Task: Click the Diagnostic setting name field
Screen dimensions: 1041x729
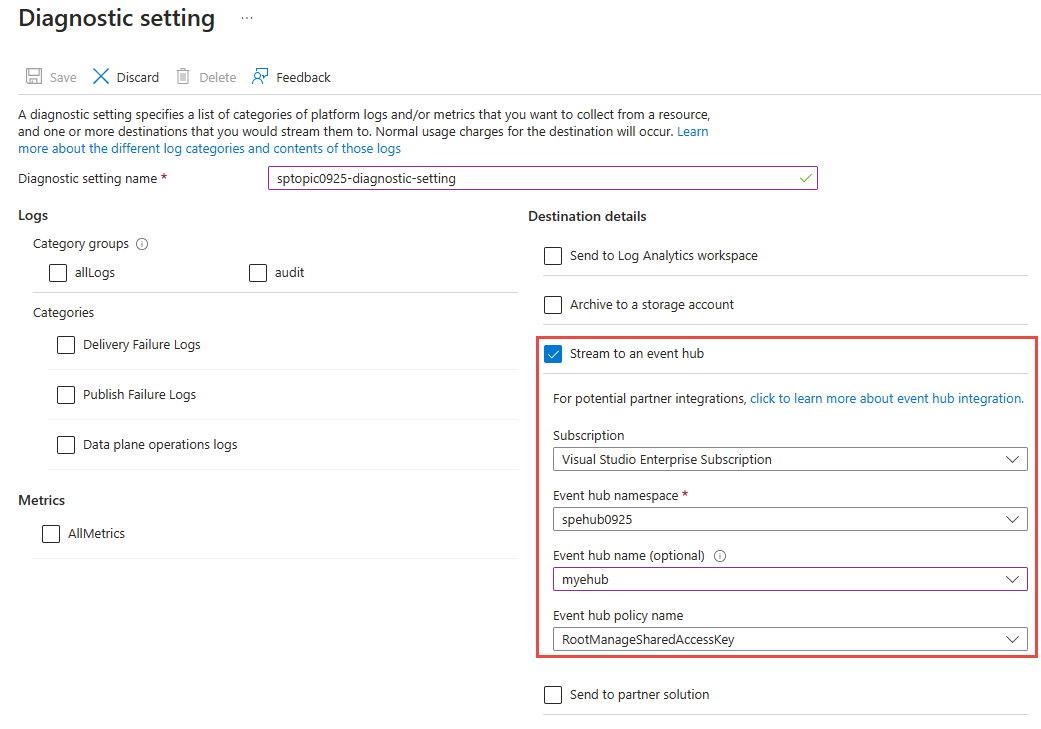Action: (x=540, y=179)
